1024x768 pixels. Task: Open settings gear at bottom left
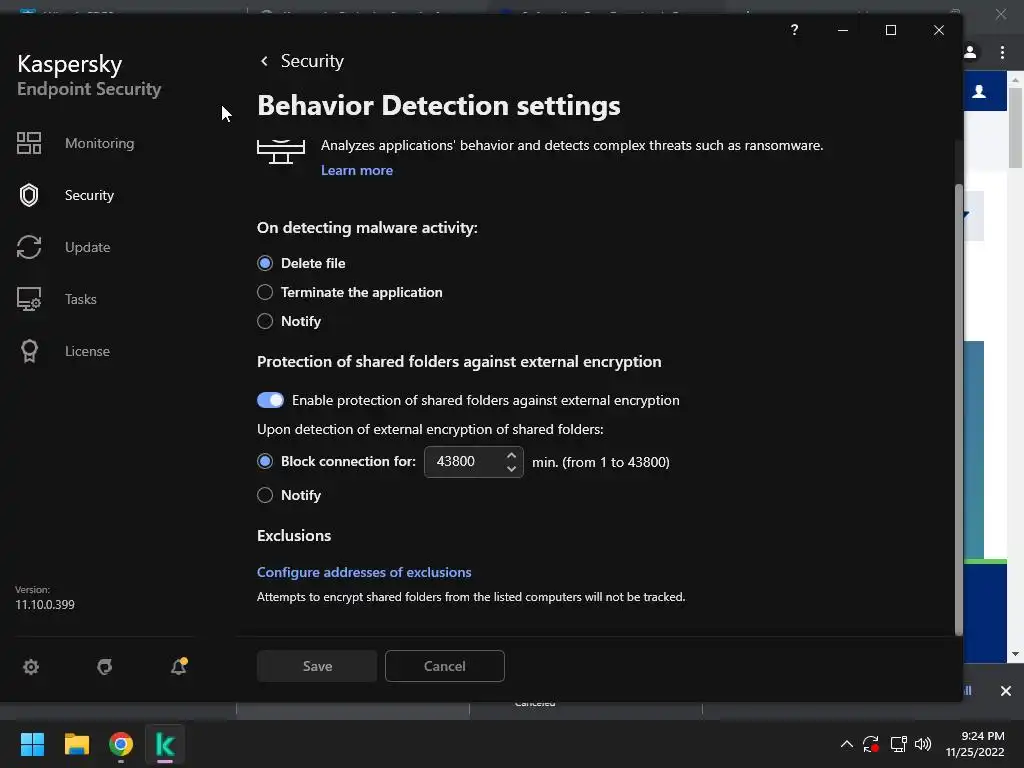tap(31, 667)
